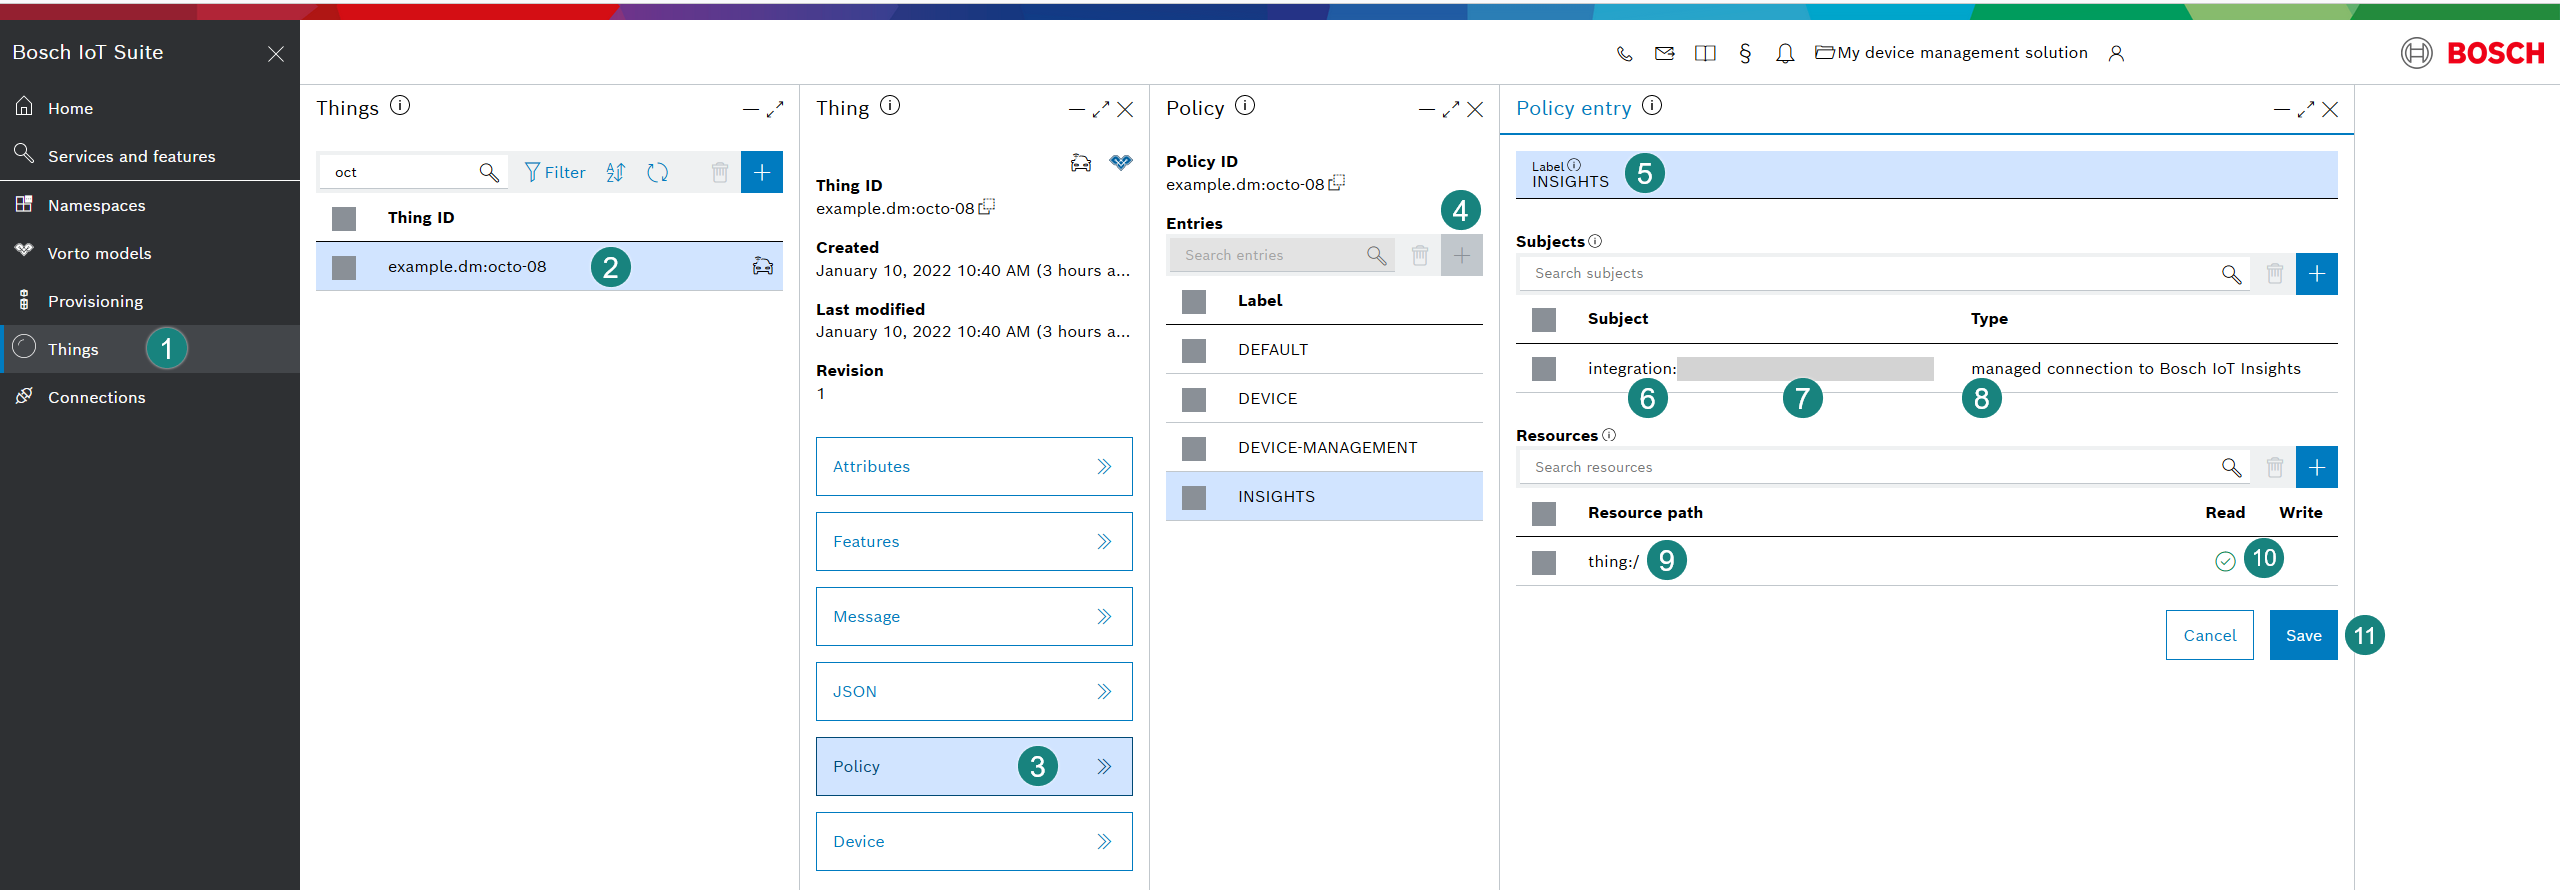Open My device management solution selector
Image resolution: width=2560 pixels, height=890 pixels.
[1951, 53]
